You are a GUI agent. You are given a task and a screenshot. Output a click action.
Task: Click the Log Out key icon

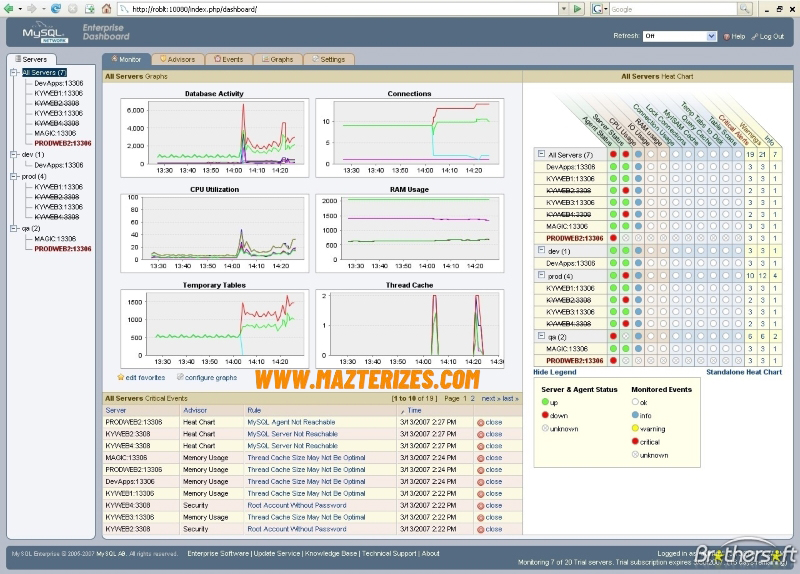point(755,36)
